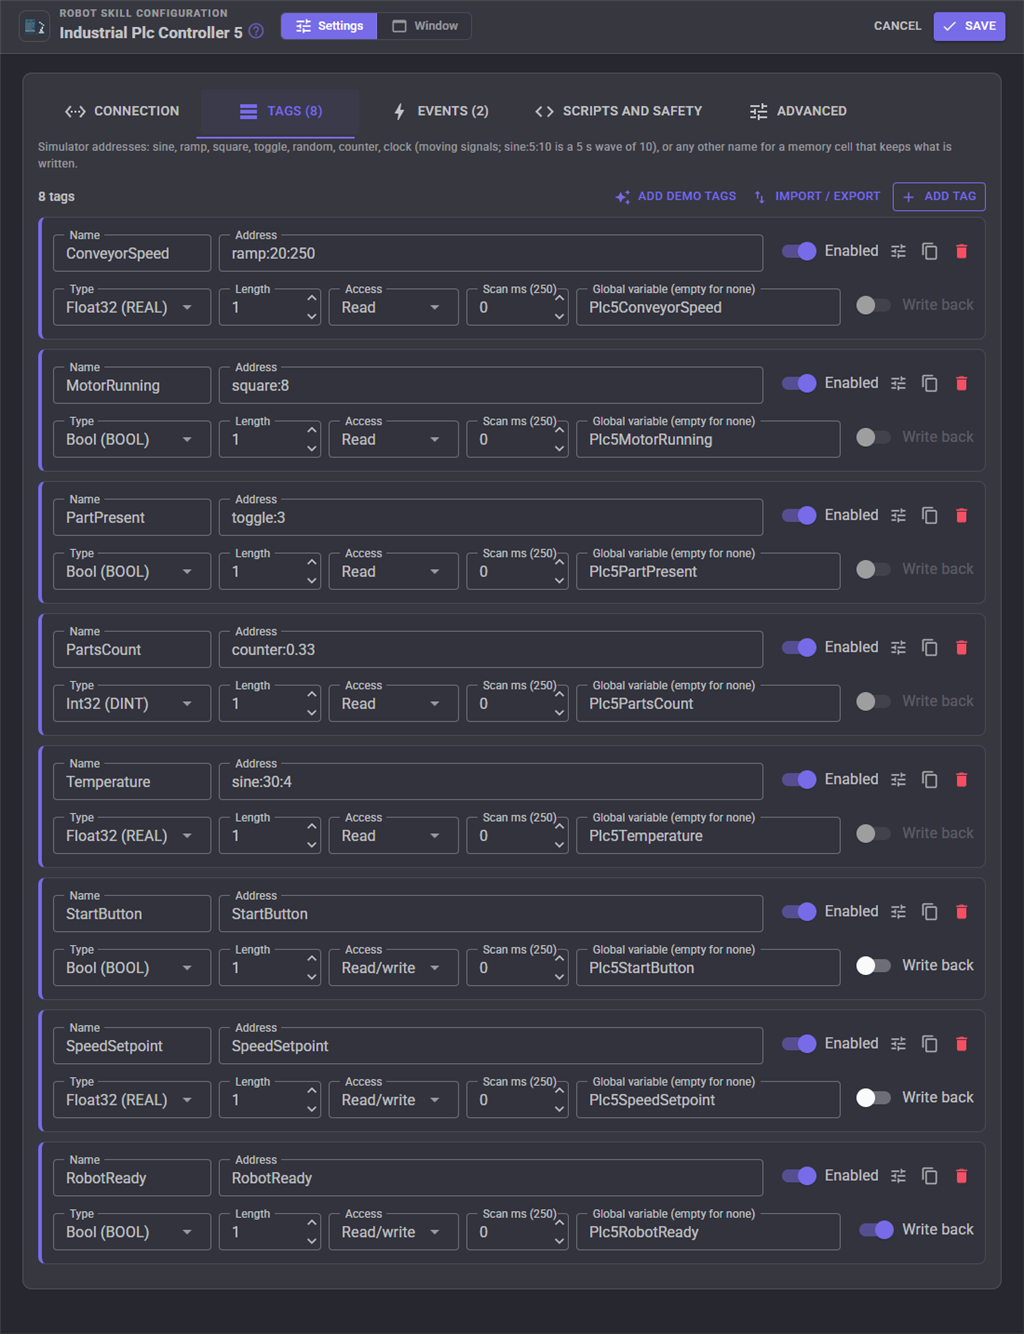Open advanced options for RobotReady tag

coord(899,1175)
